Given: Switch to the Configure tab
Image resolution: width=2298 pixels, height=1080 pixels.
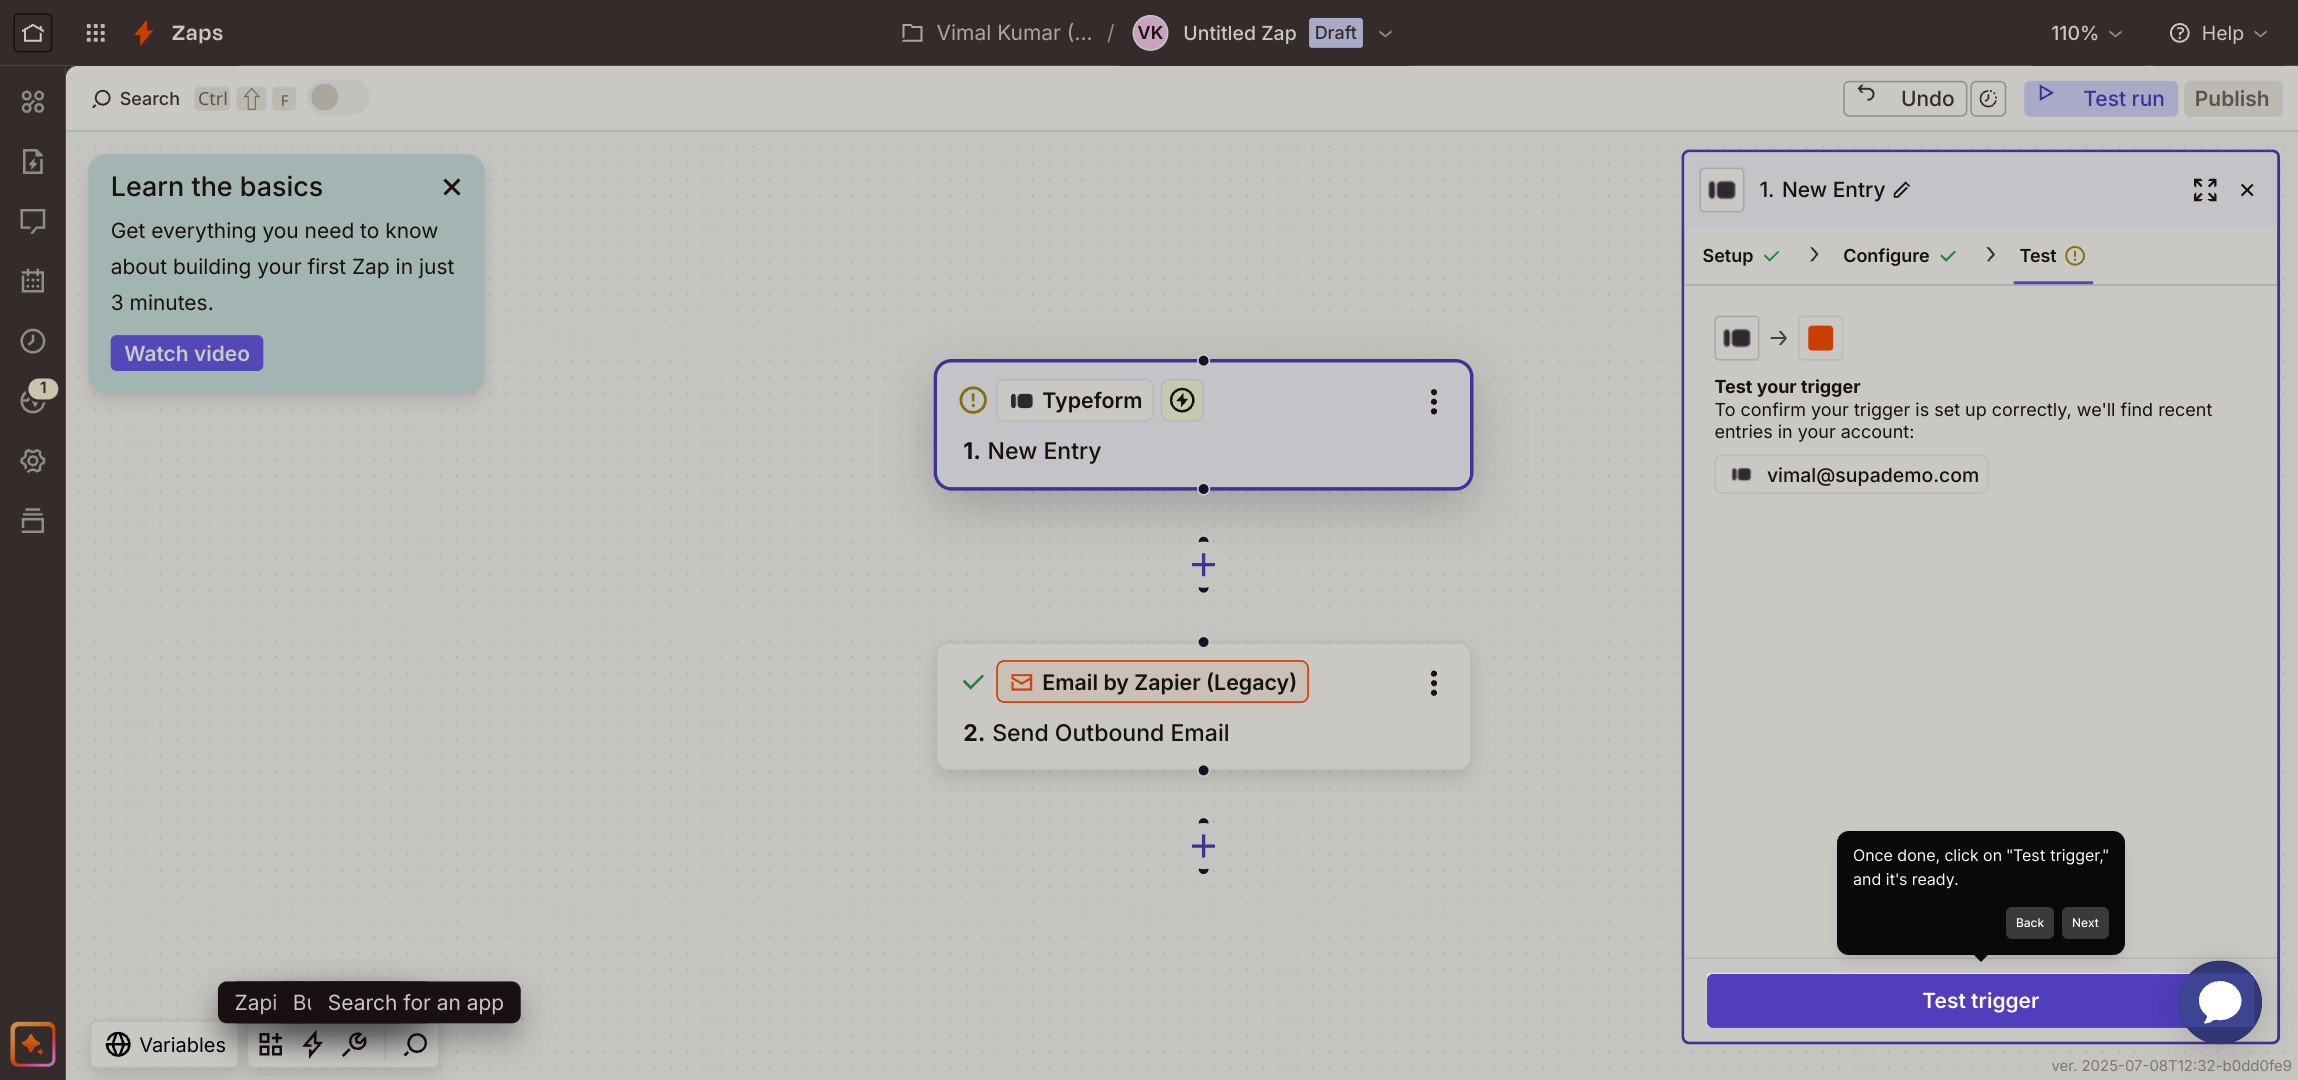Looking at the screenshot, I should tap(1899, 256).
